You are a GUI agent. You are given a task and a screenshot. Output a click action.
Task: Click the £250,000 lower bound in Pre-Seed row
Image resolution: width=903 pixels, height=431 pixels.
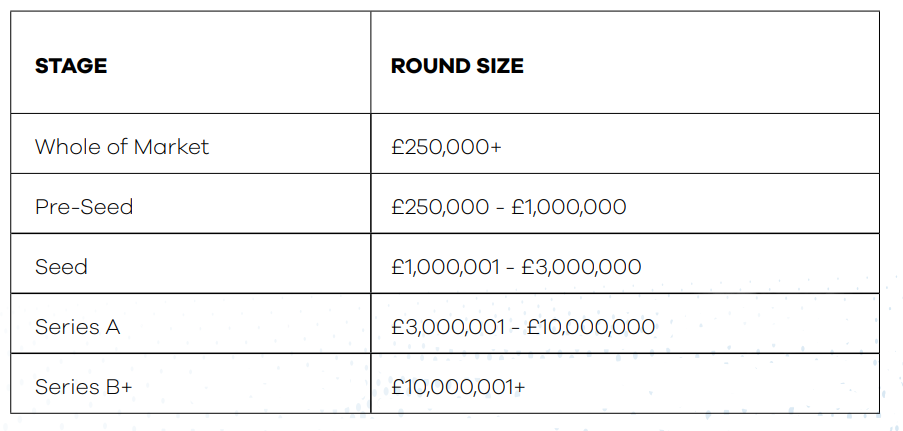pyautogui.click(x=440, y=207)
